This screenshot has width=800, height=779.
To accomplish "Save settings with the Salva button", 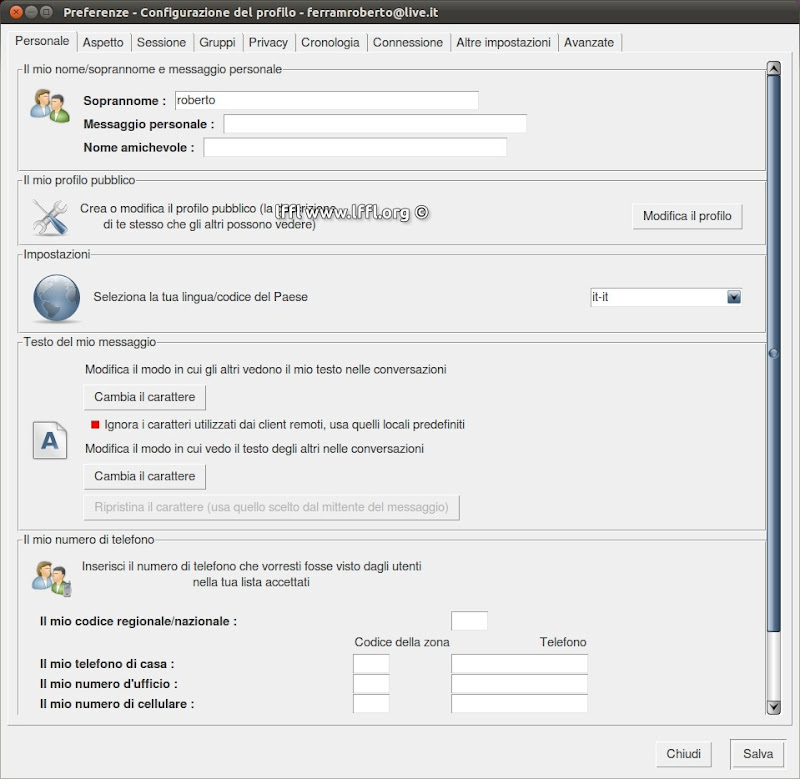I will [x=758, y=753].
